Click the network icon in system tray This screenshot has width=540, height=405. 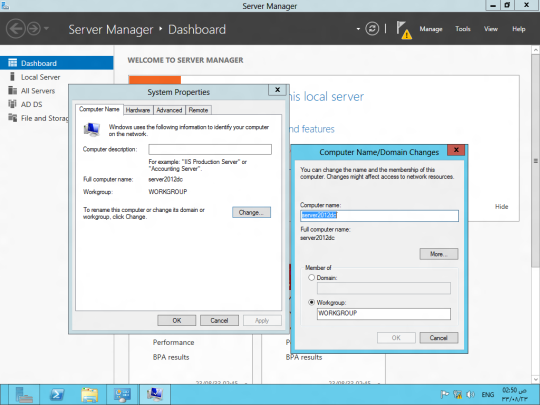point(457,394)
